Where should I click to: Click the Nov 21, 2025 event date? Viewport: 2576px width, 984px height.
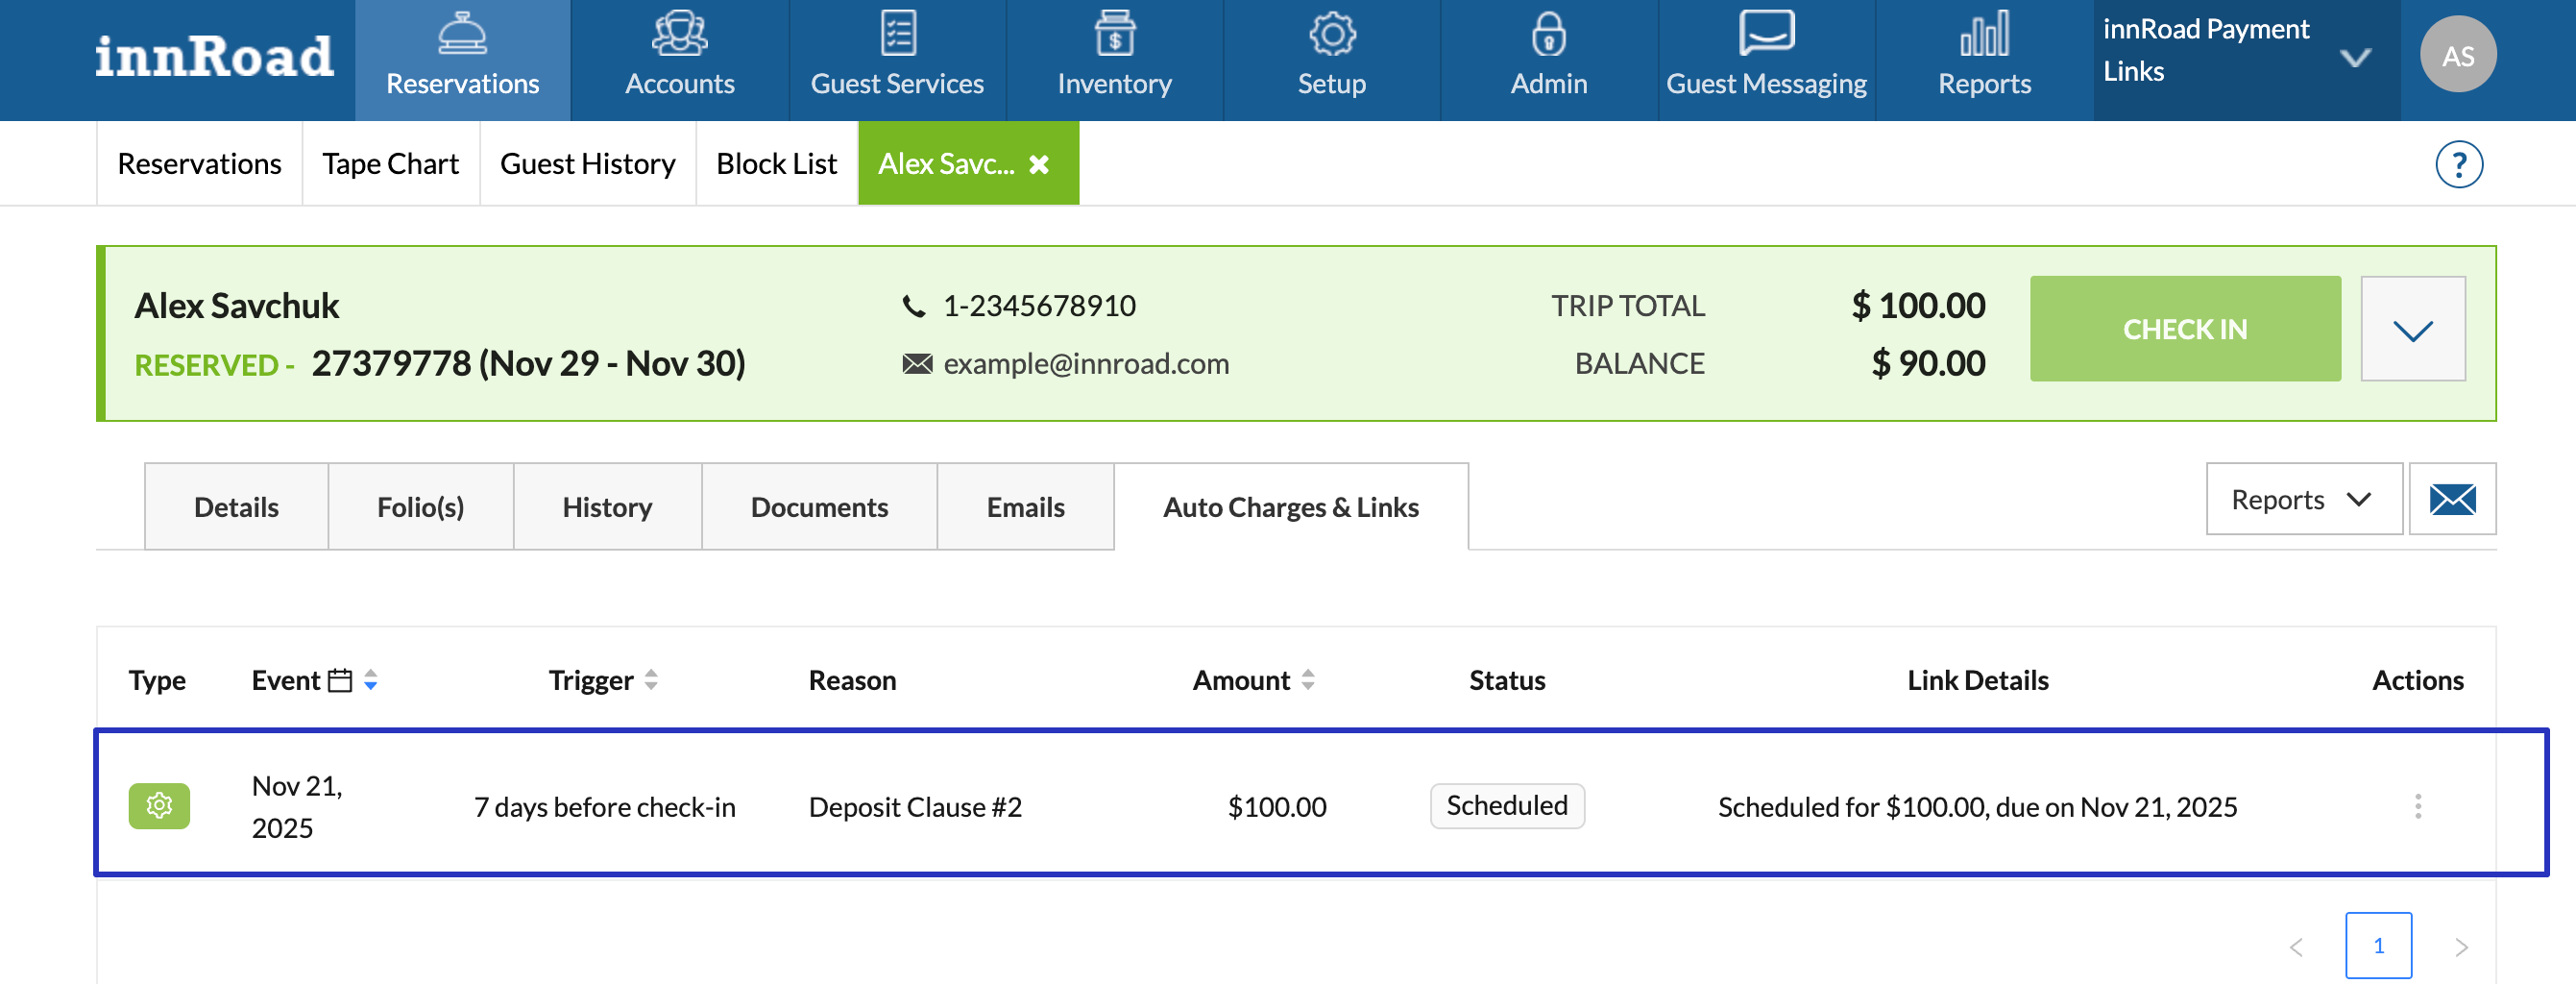(x=297, y=806)
